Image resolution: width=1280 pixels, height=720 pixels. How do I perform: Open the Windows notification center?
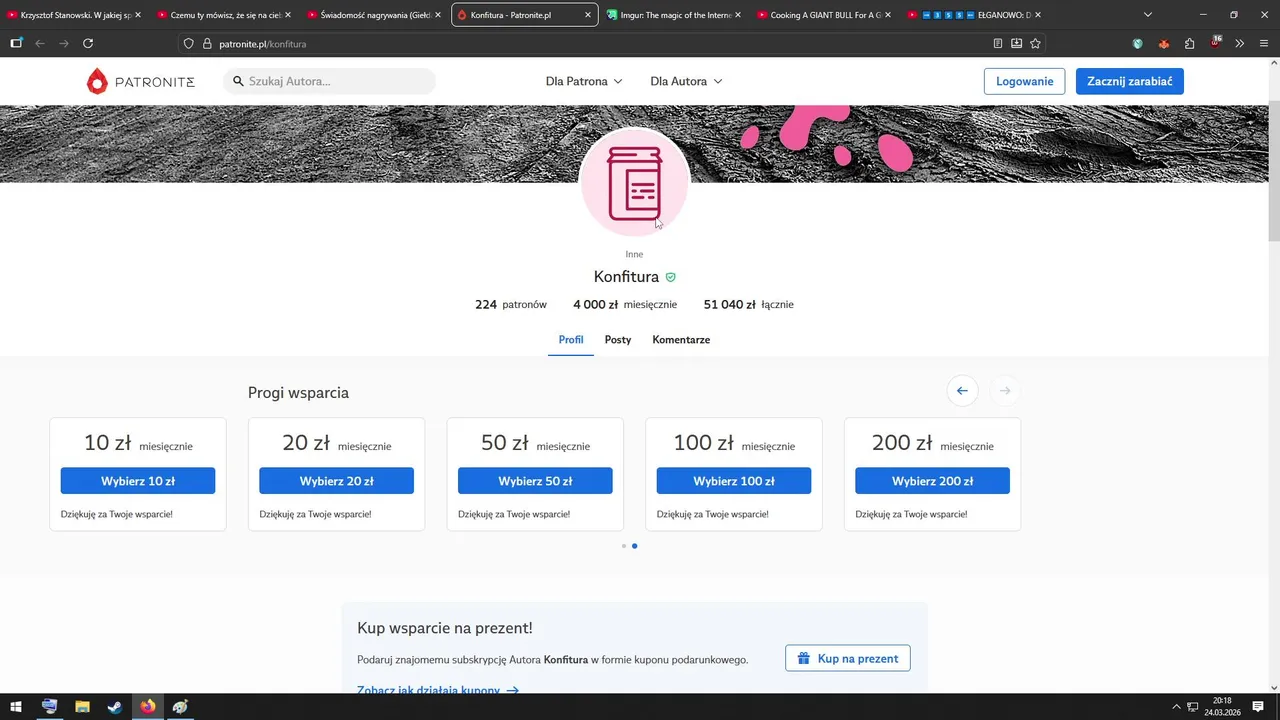[x=1258, y=707]
